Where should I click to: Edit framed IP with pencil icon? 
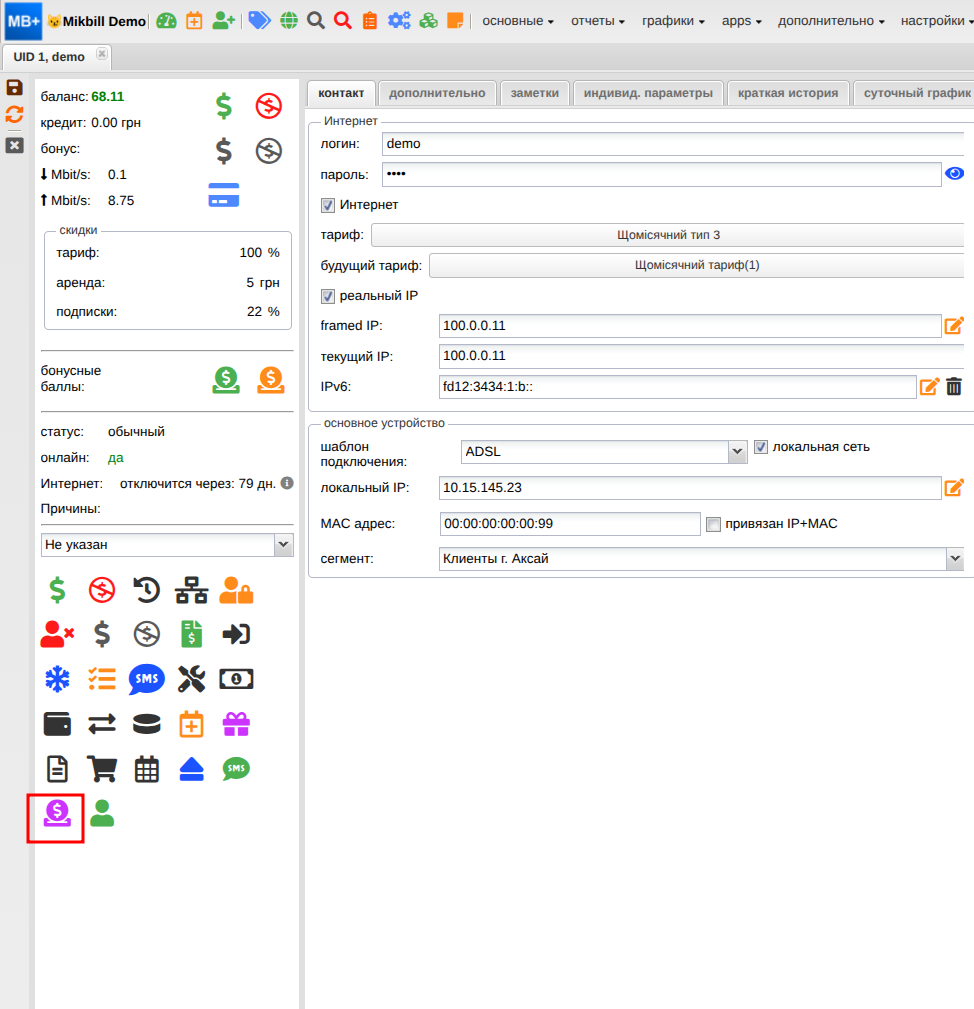click(x=954, y=326)
